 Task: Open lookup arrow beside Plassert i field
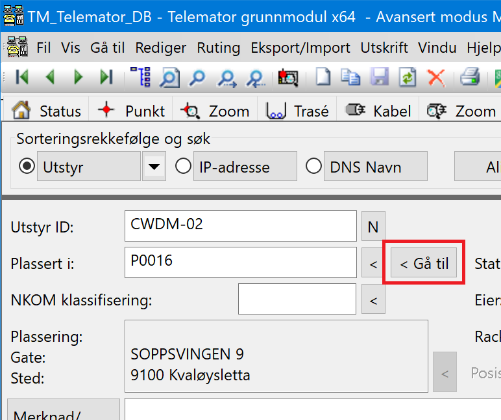click(373, 264)
